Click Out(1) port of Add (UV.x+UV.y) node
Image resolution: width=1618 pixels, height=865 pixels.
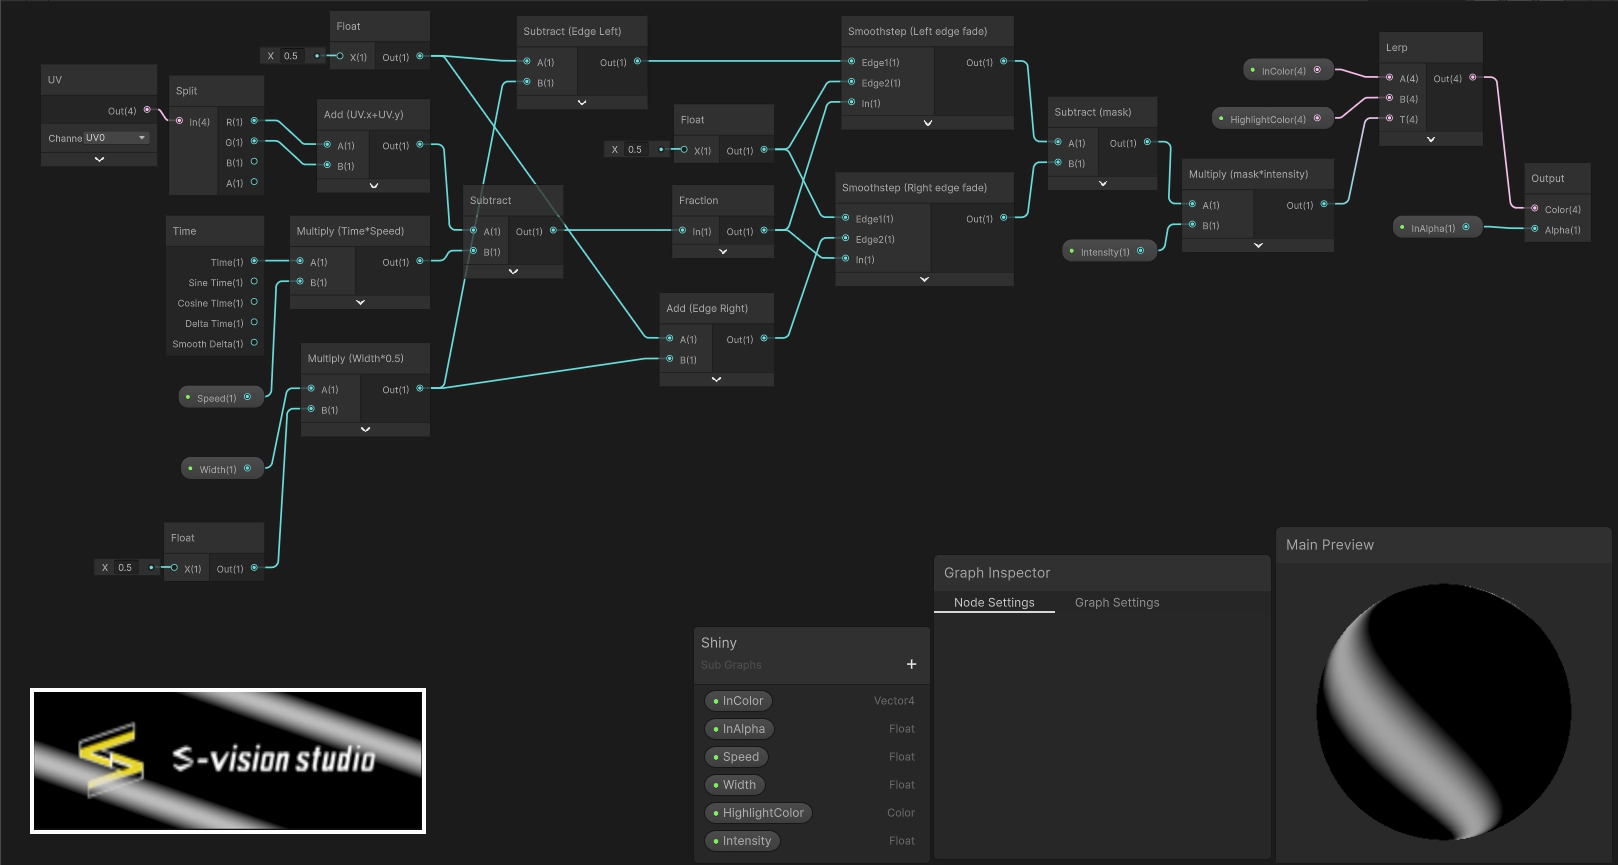tap(420, 145)
